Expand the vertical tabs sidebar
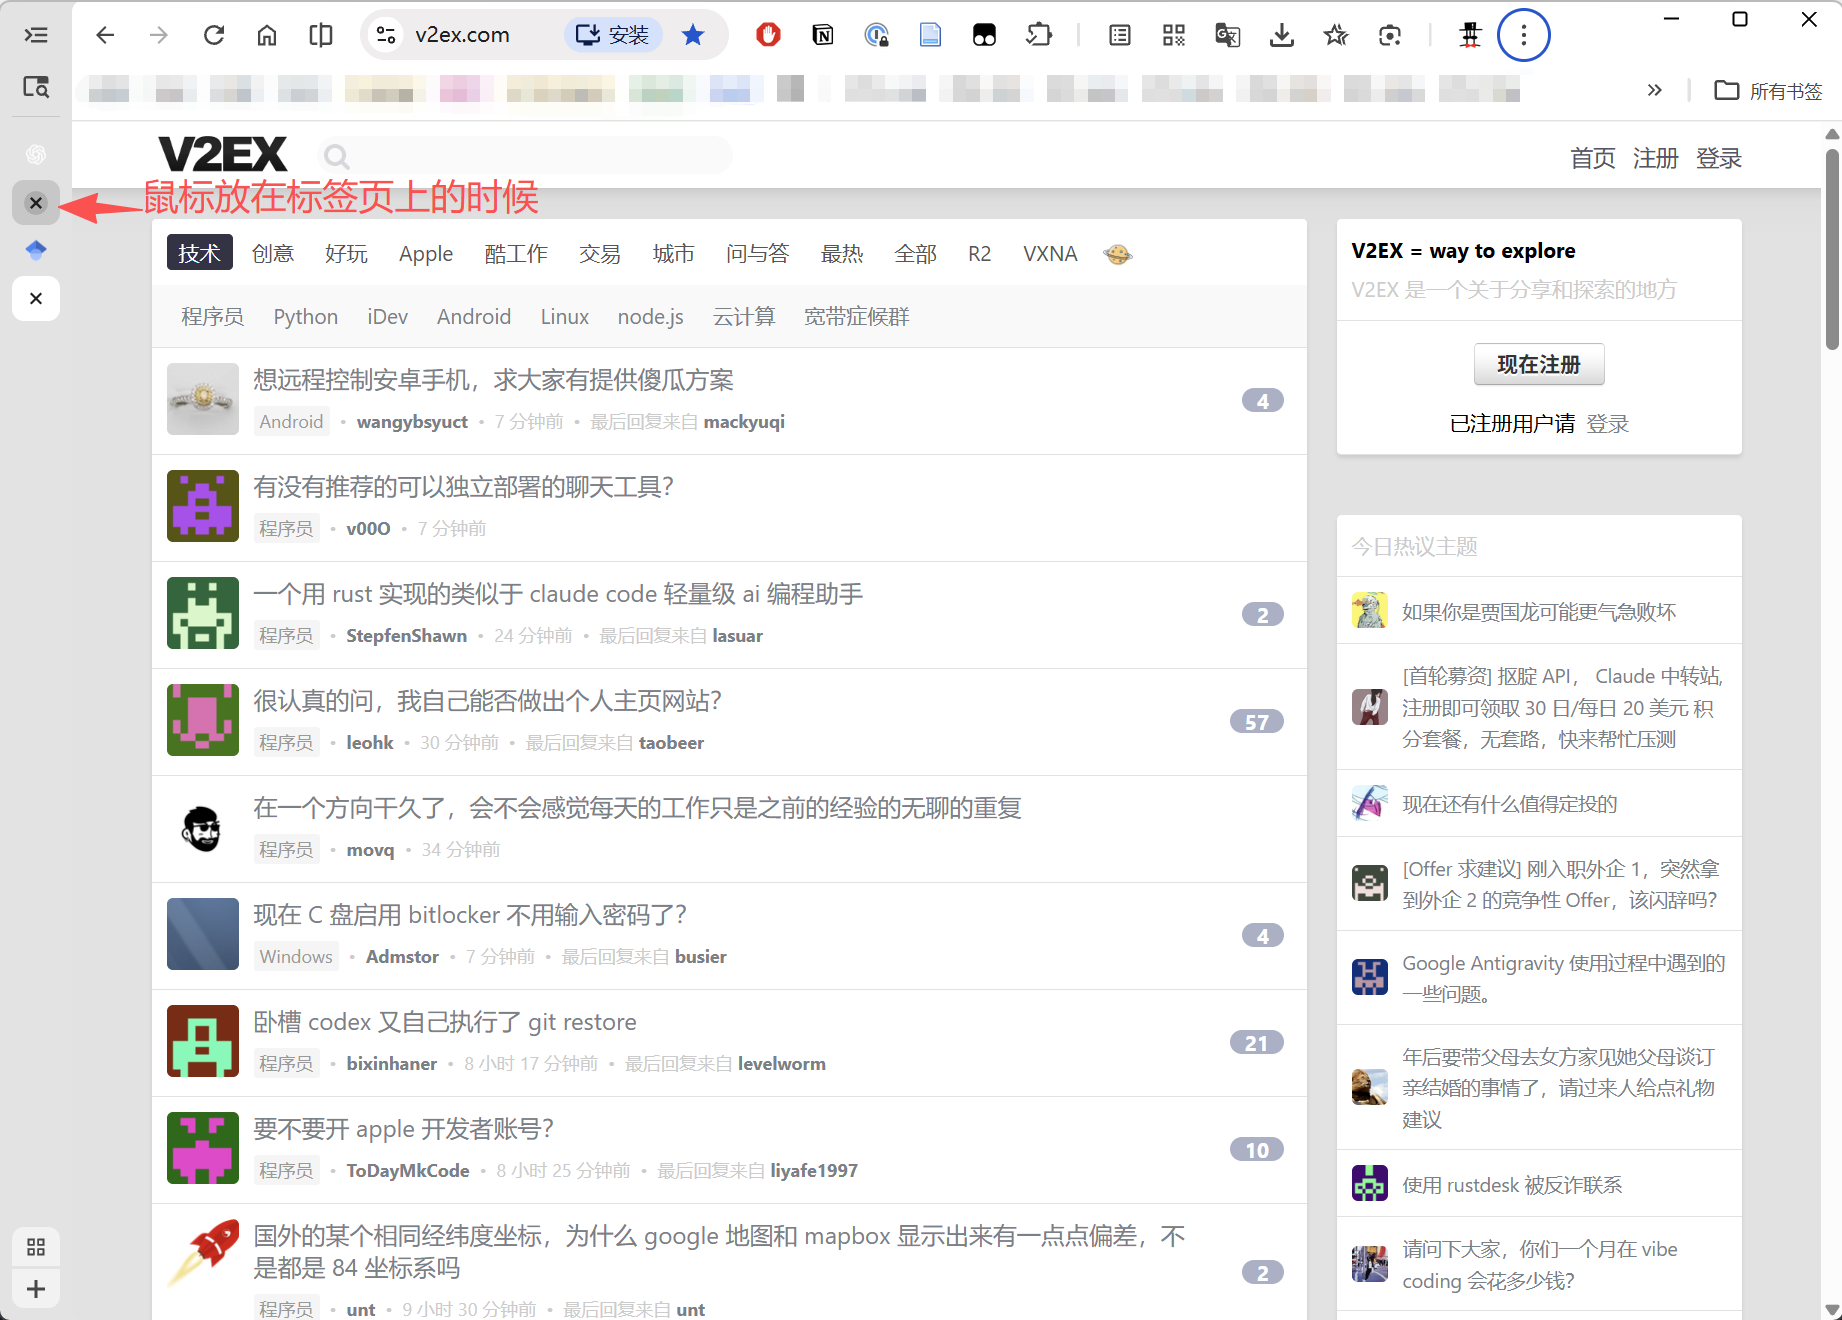This screenshot has height=1320, width=1842. point(36,36)
